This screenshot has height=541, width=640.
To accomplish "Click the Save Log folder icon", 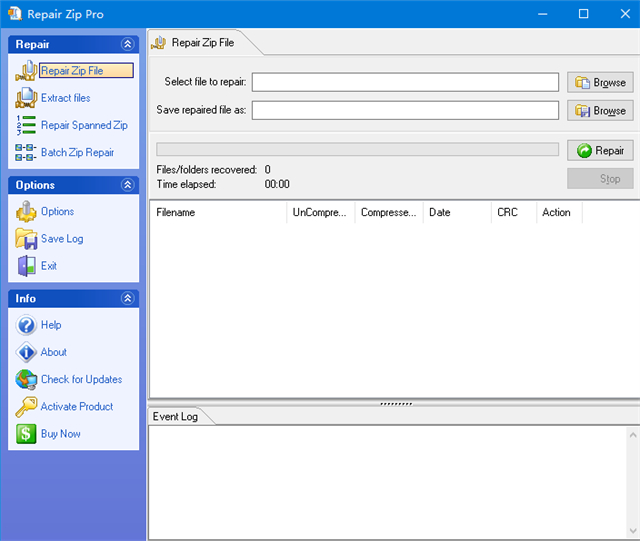I will point(26,239).
